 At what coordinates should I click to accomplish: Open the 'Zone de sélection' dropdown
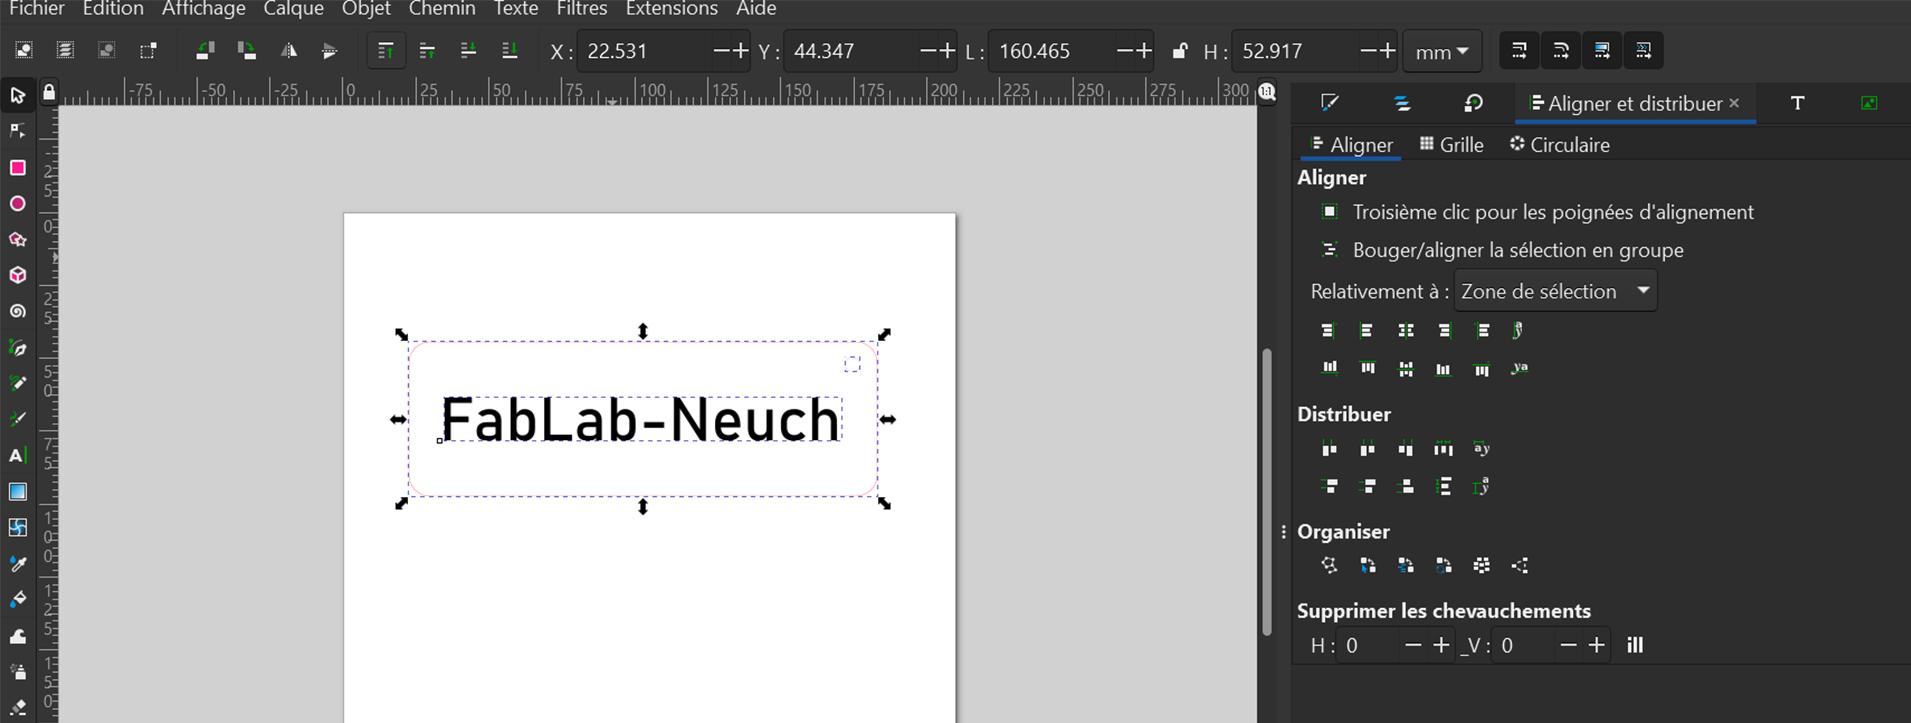[1555, 291]
